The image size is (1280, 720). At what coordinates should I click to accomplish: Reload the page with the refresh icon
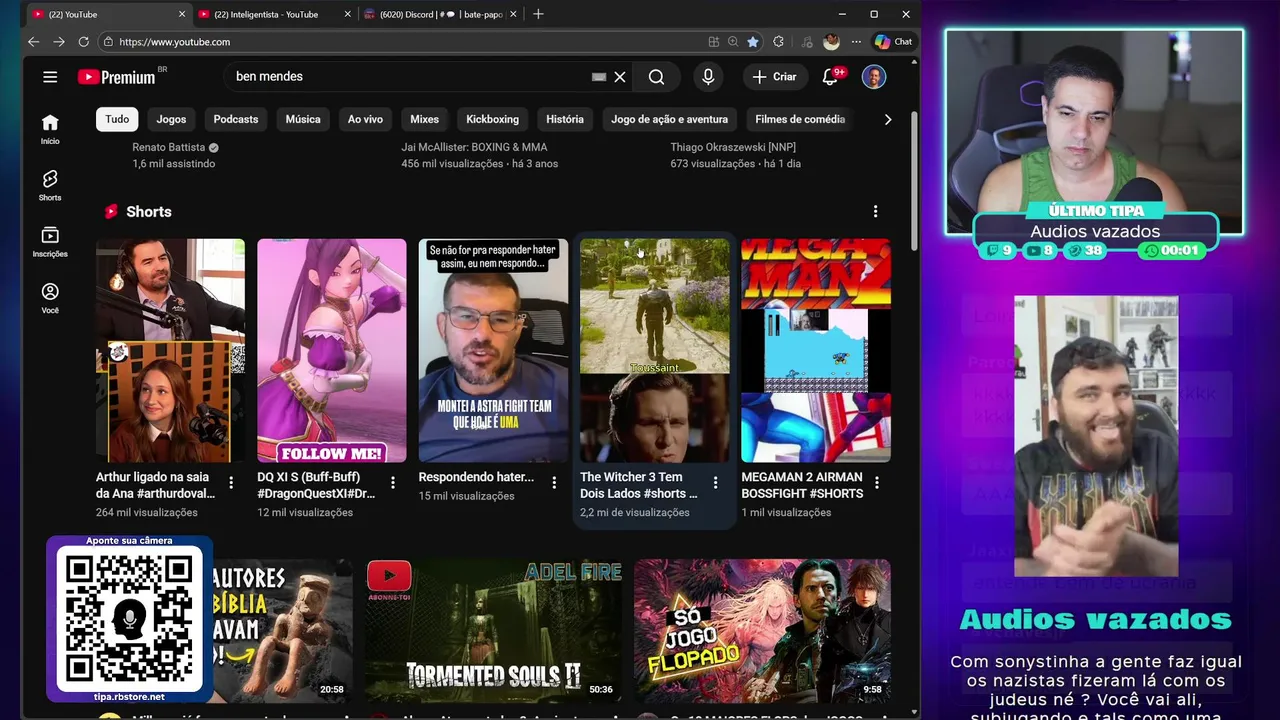(x=84, y=42)
